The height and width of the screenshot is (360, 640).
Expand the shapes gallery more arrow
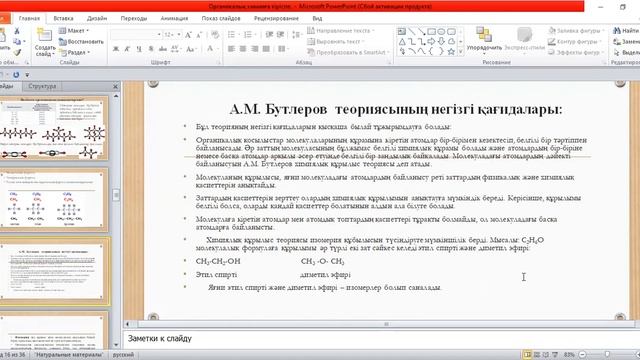coord(461,52)
